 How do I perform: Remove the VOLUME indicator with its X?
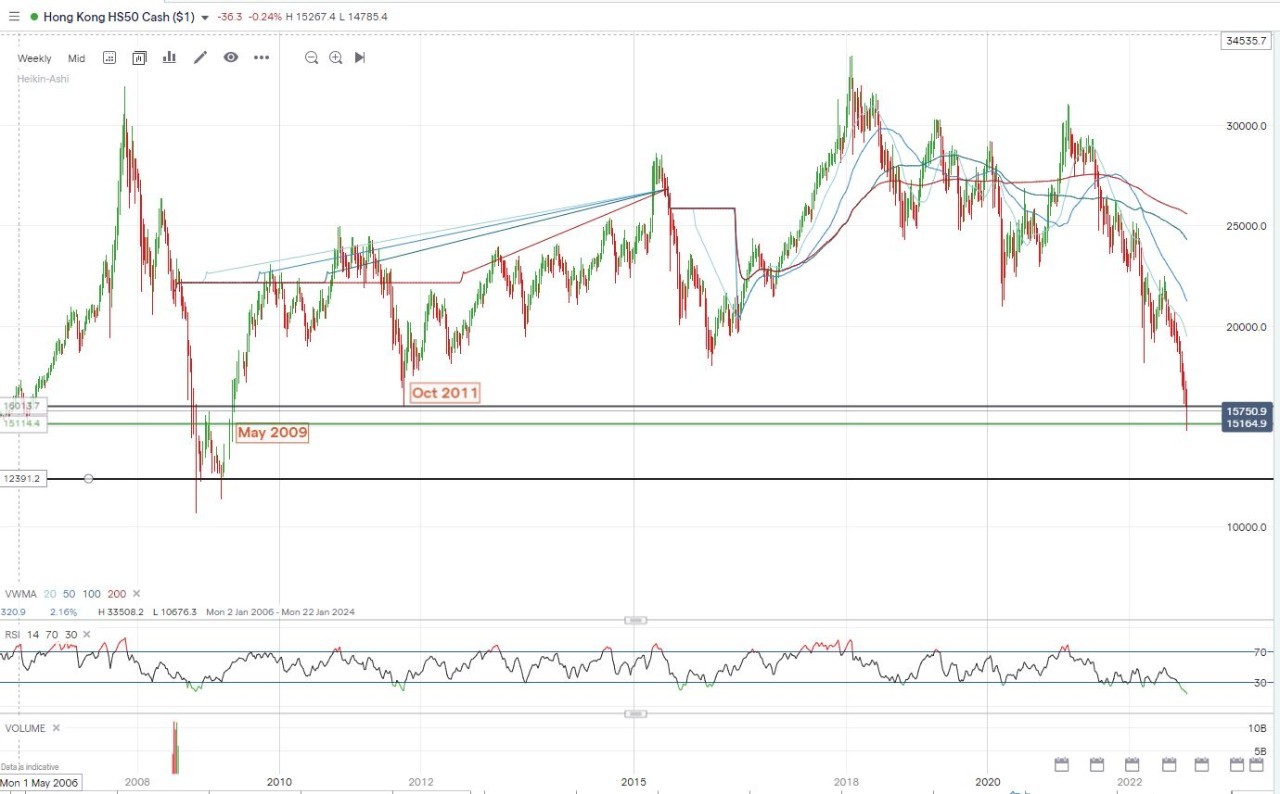(56, 728)
